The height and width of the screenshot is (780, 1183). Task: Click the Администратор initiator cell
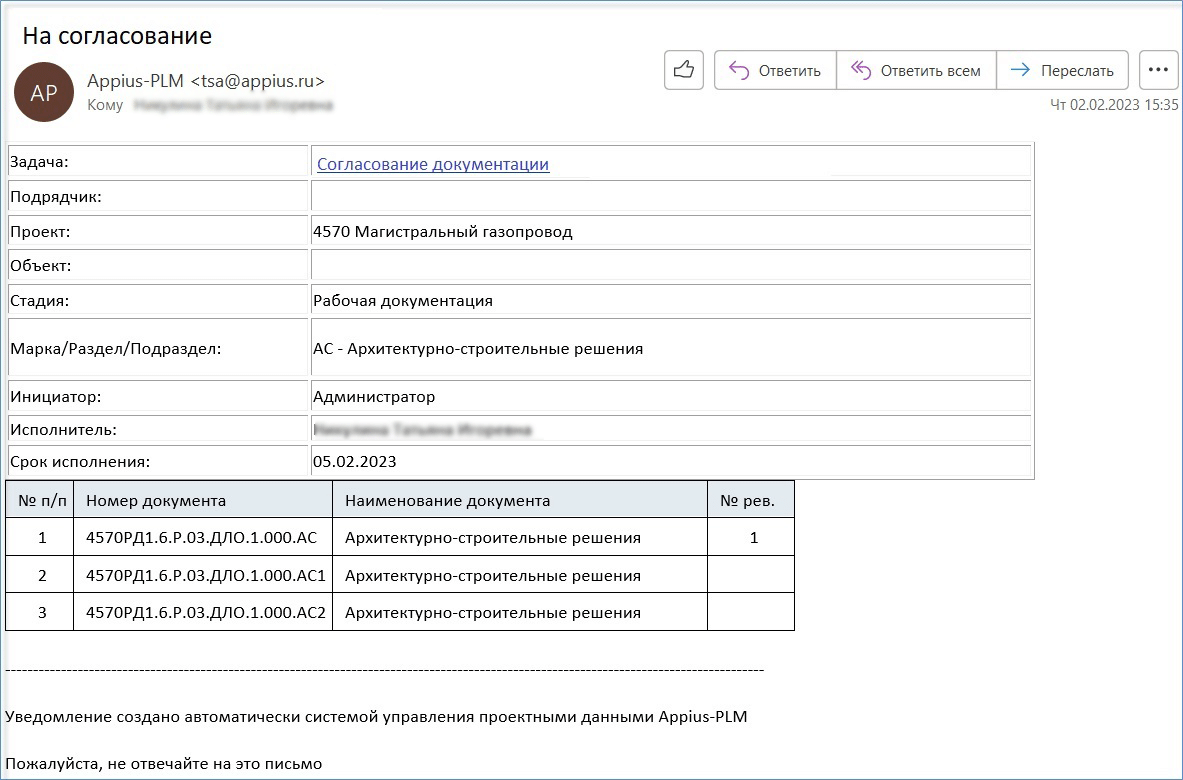coord(374,396)
